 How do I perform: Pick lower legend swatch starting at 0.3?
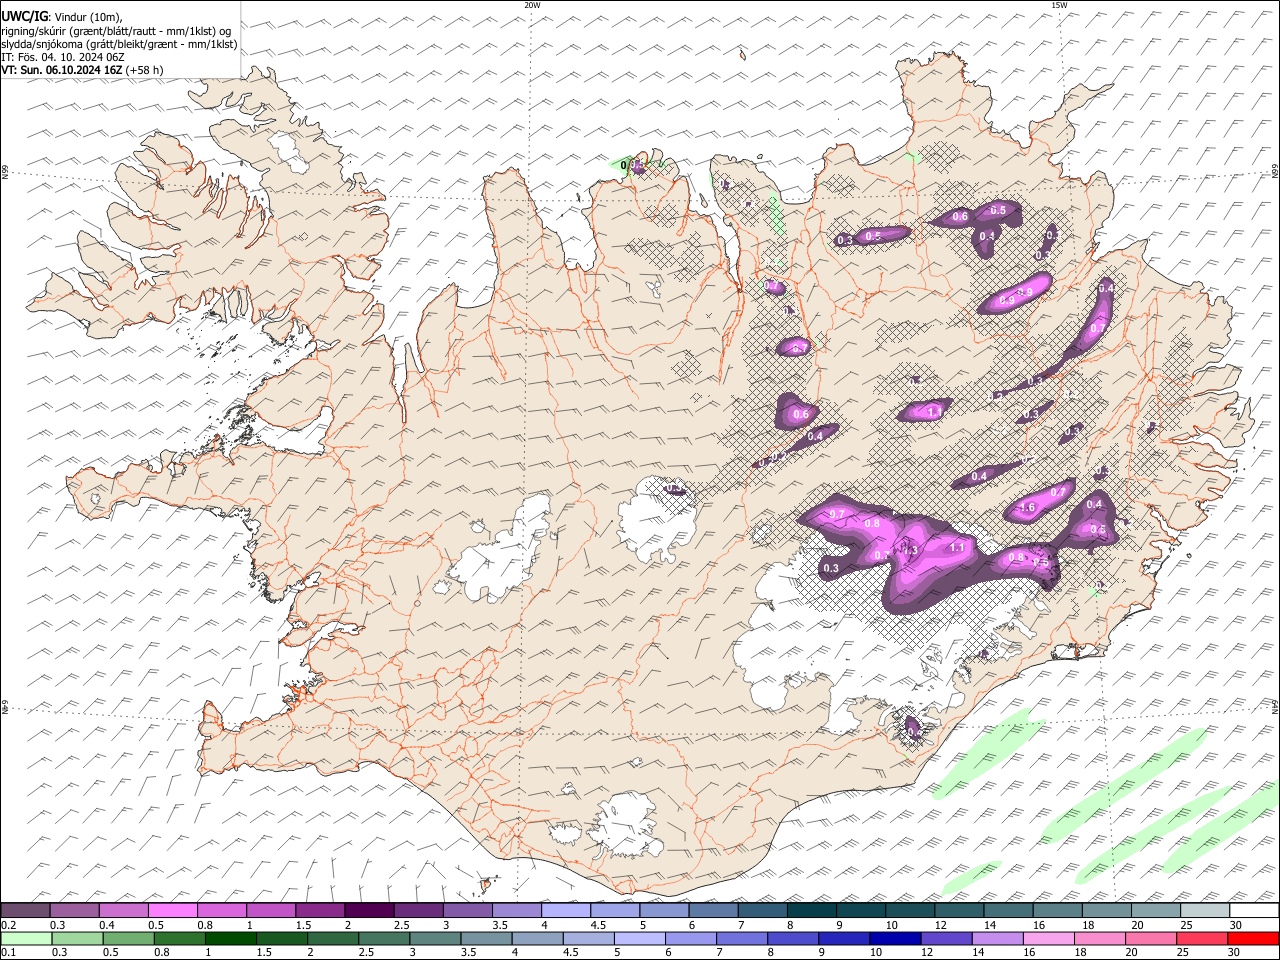pyautogui.click(x=77, y=938)
